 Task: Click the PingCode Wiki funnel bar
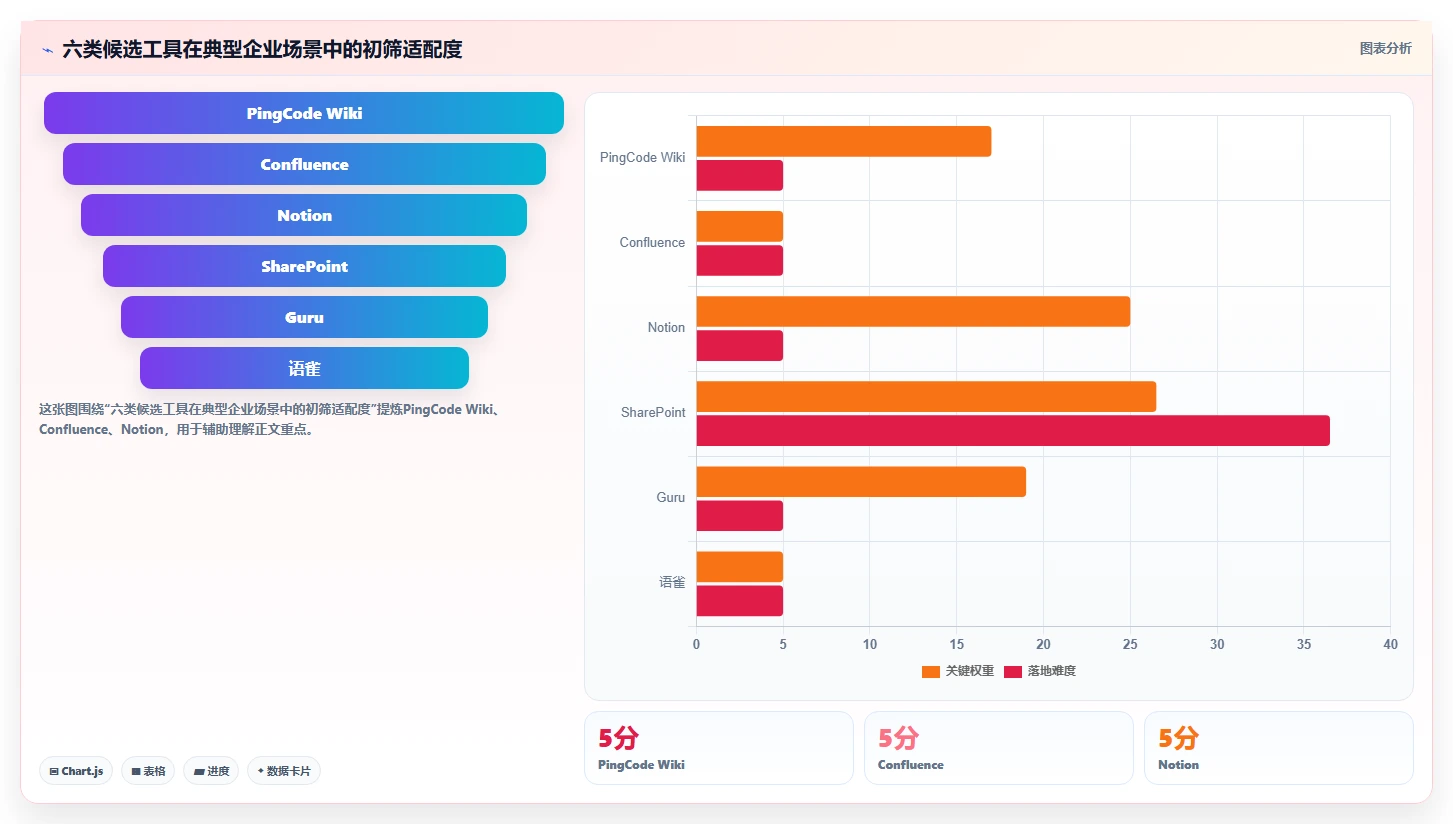(x=304, y=113)
